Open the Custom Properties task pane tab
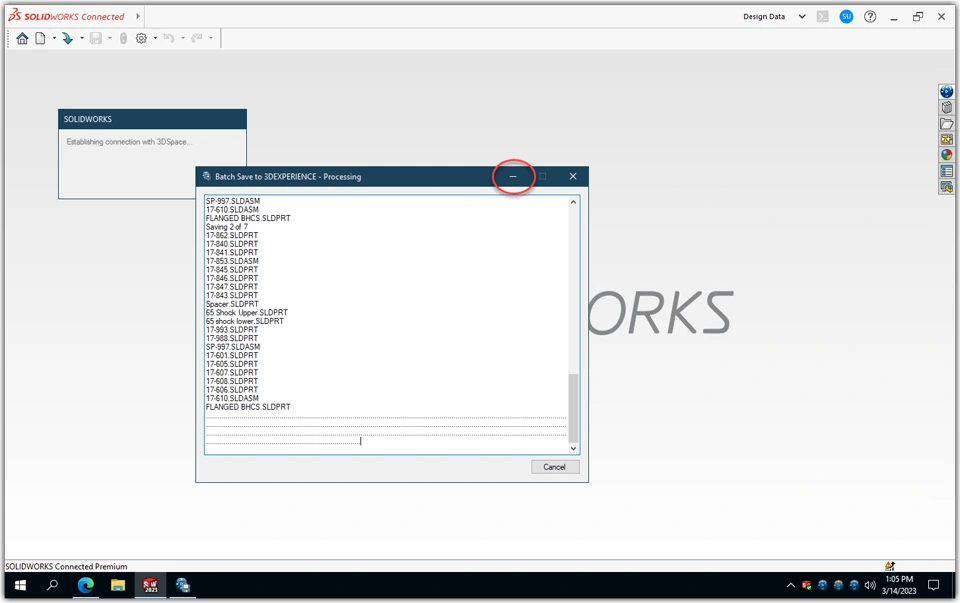960x603 pixels. click(947, 171)
